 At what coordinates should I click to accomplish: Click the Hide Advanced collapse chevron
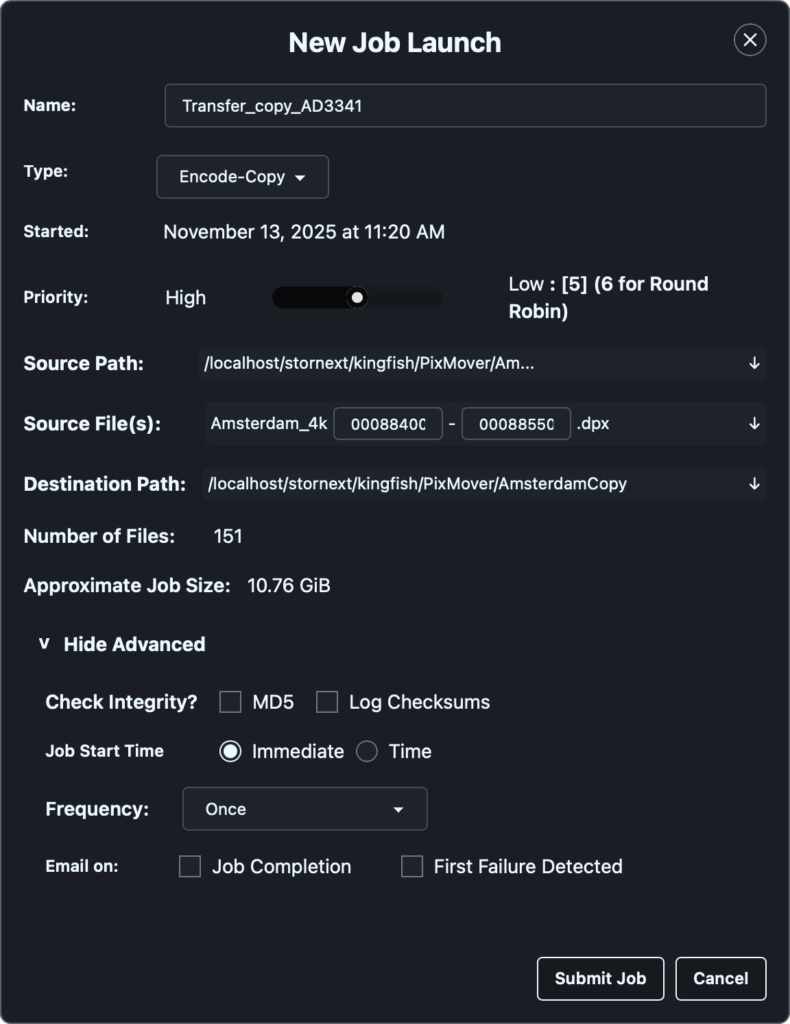(42, 644)
